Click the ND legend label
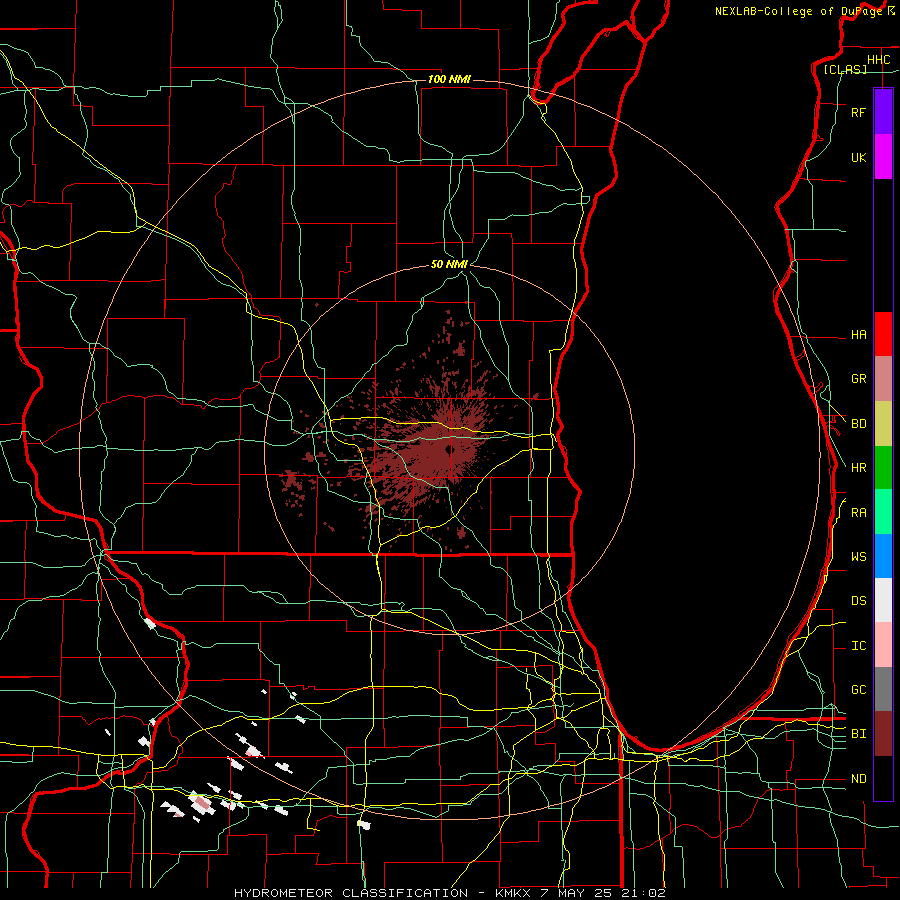 858,779
